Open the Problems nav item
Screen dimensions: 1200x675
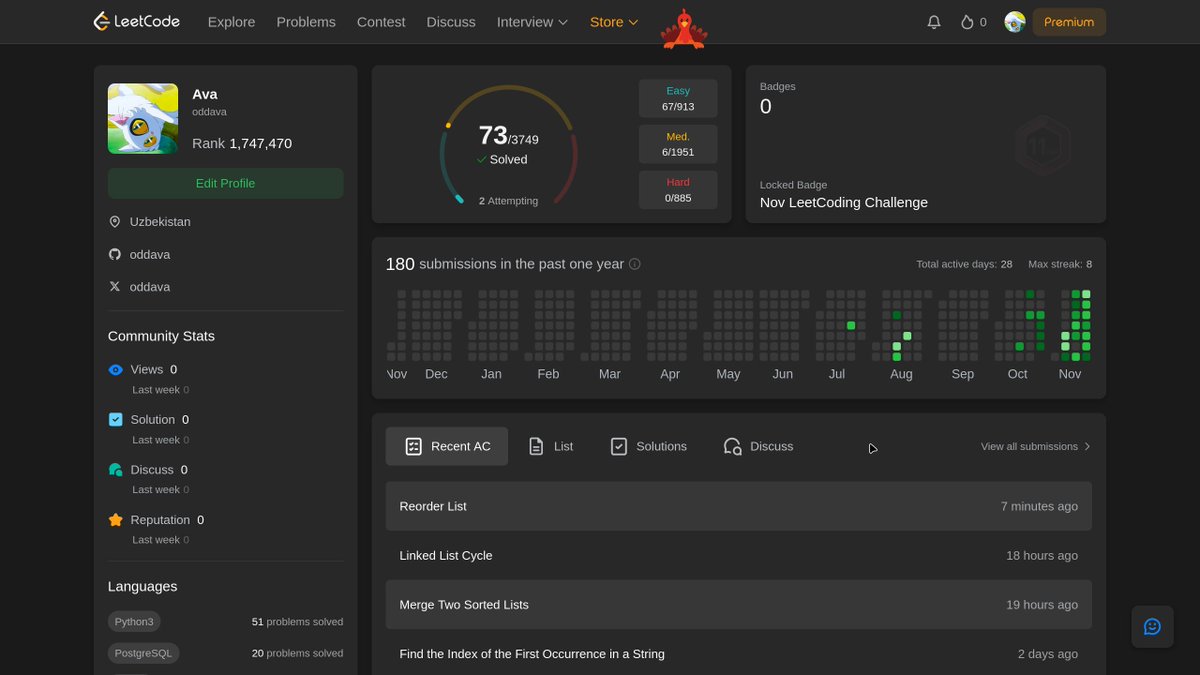click(306, 22)
